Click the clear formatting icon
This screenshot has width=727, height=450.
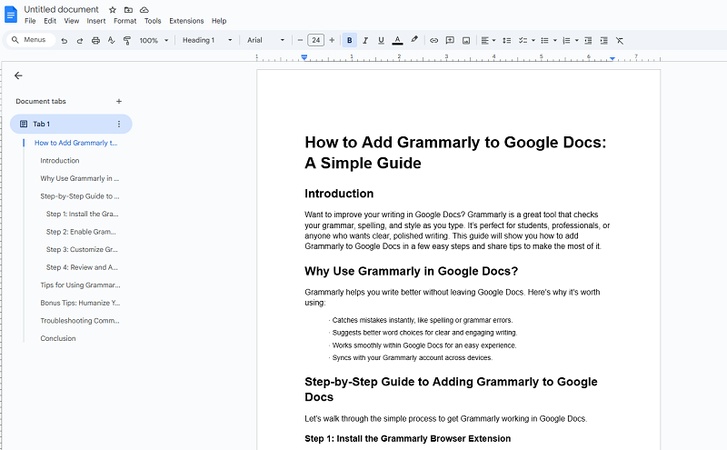pyautogui.click(x=619, y=41)
